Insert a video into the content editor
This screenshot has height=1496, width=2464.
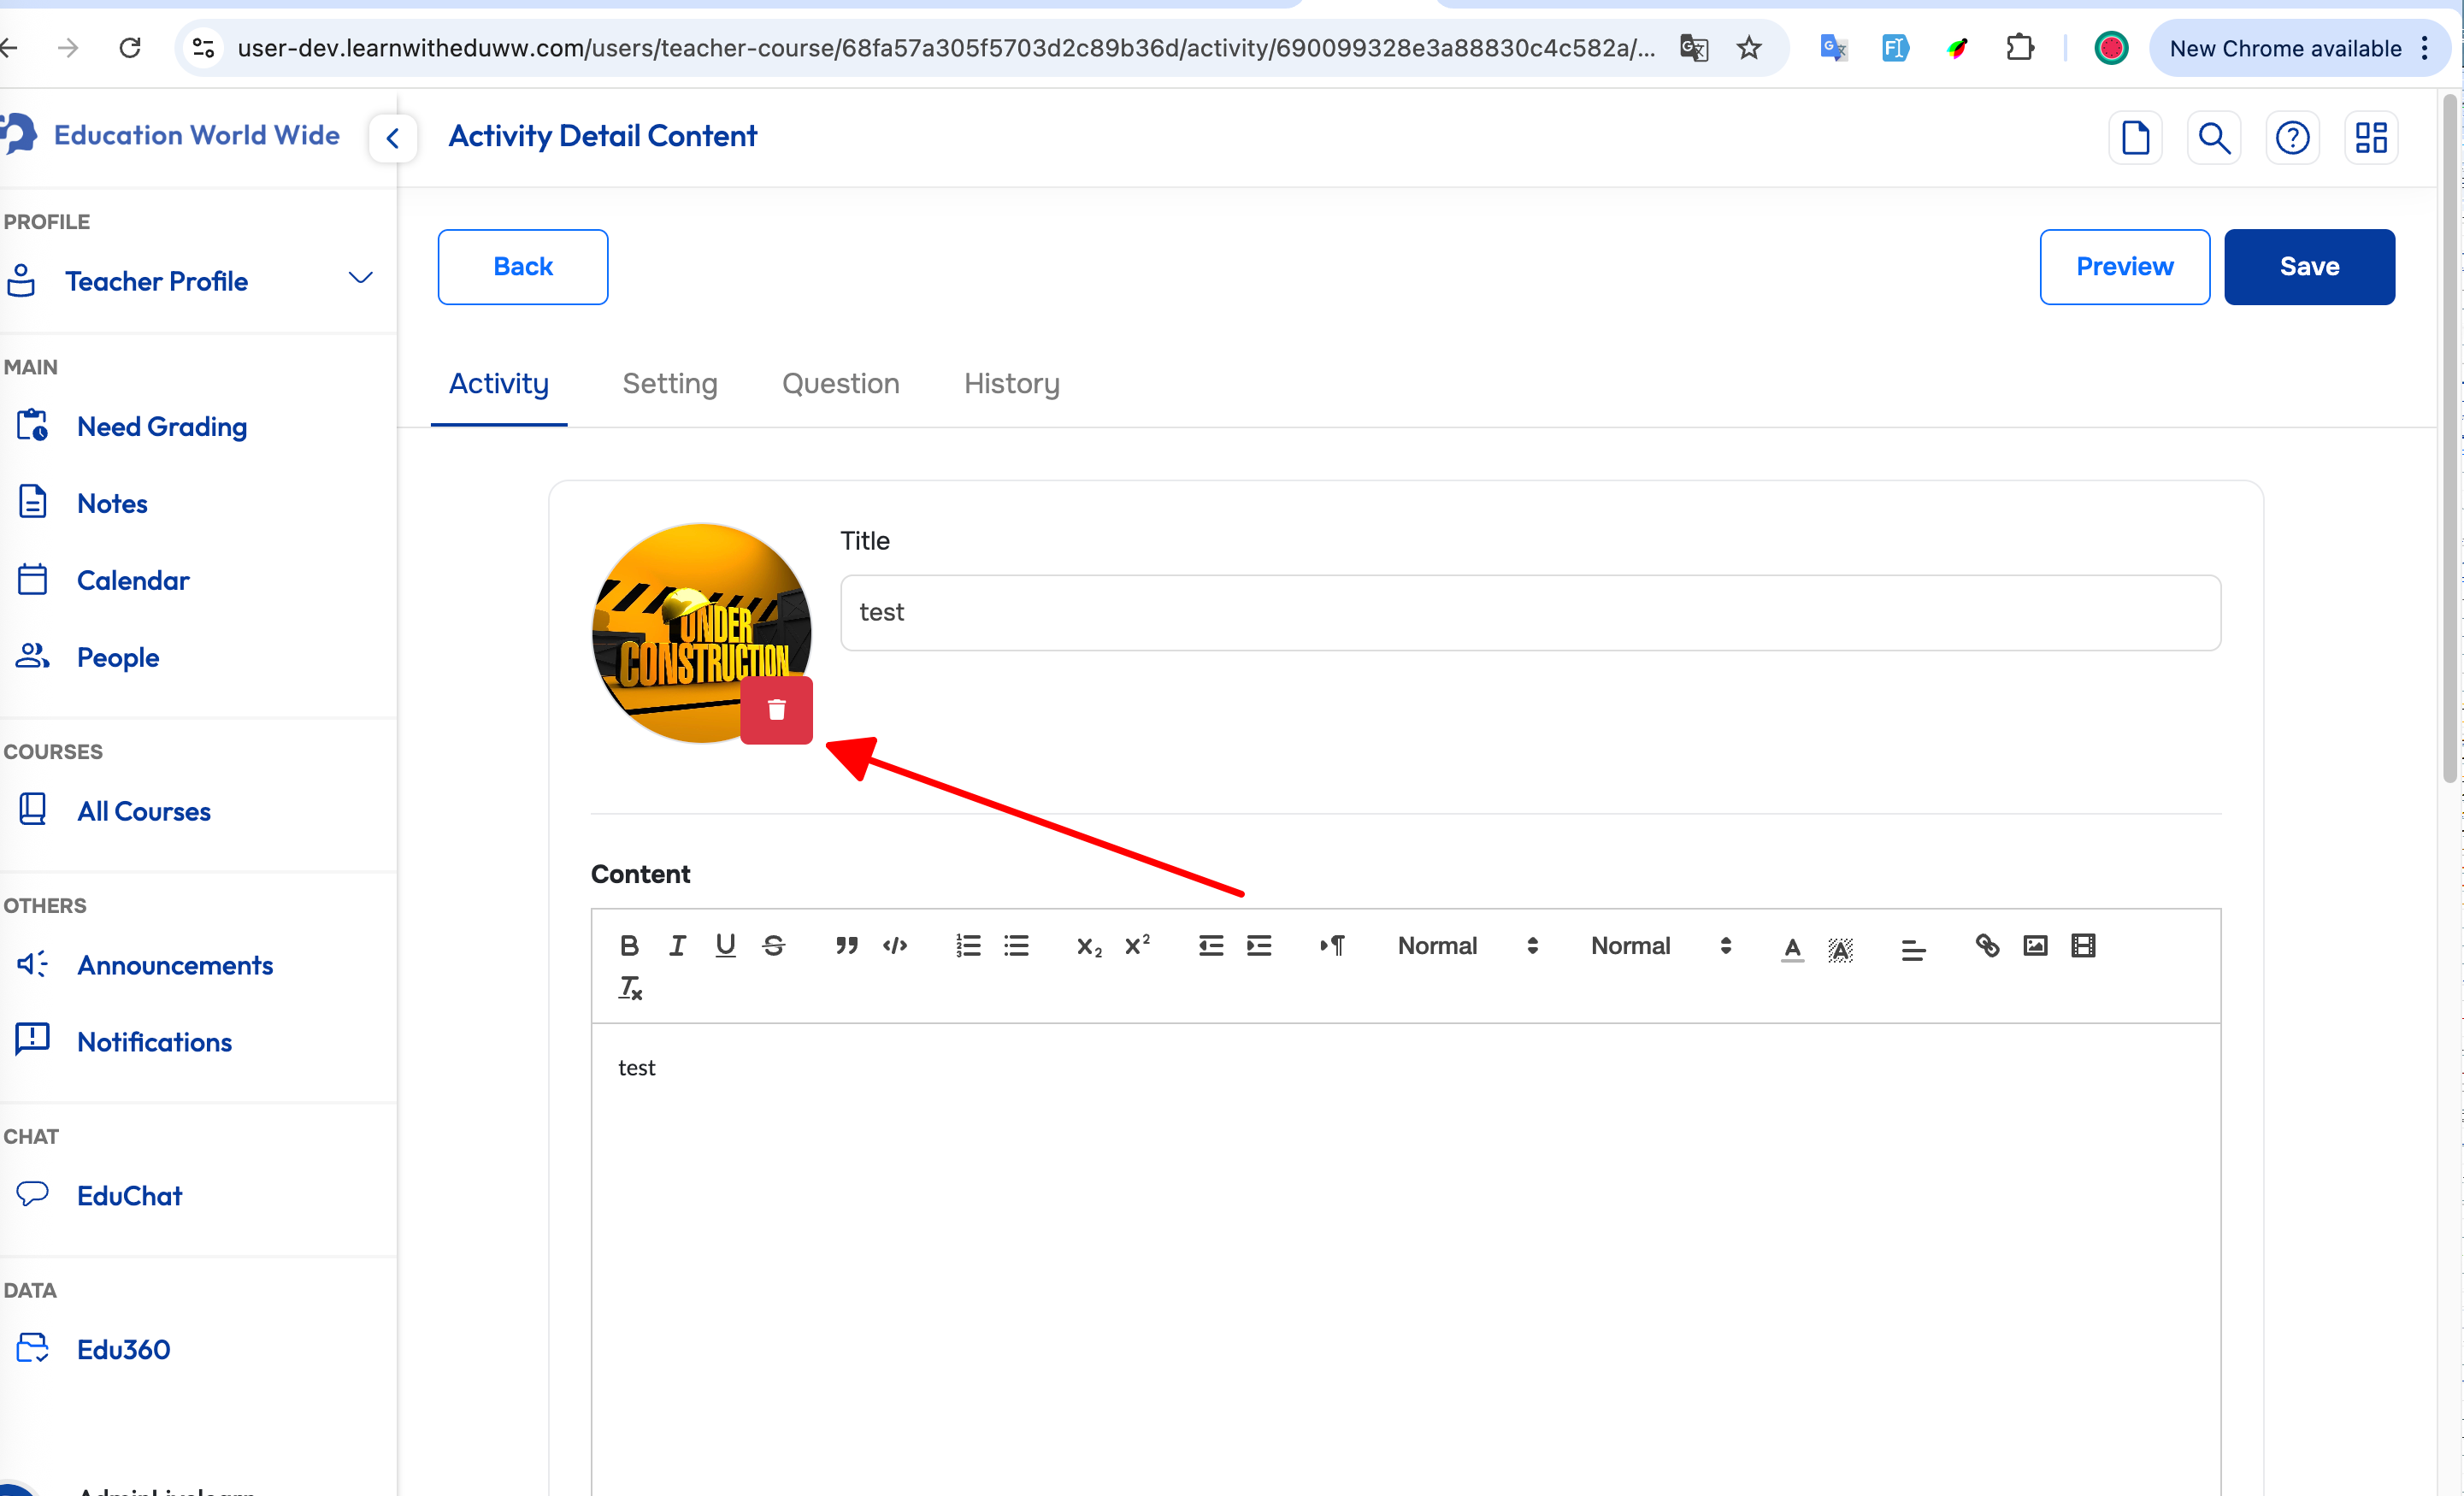(x=2083, y=945)
